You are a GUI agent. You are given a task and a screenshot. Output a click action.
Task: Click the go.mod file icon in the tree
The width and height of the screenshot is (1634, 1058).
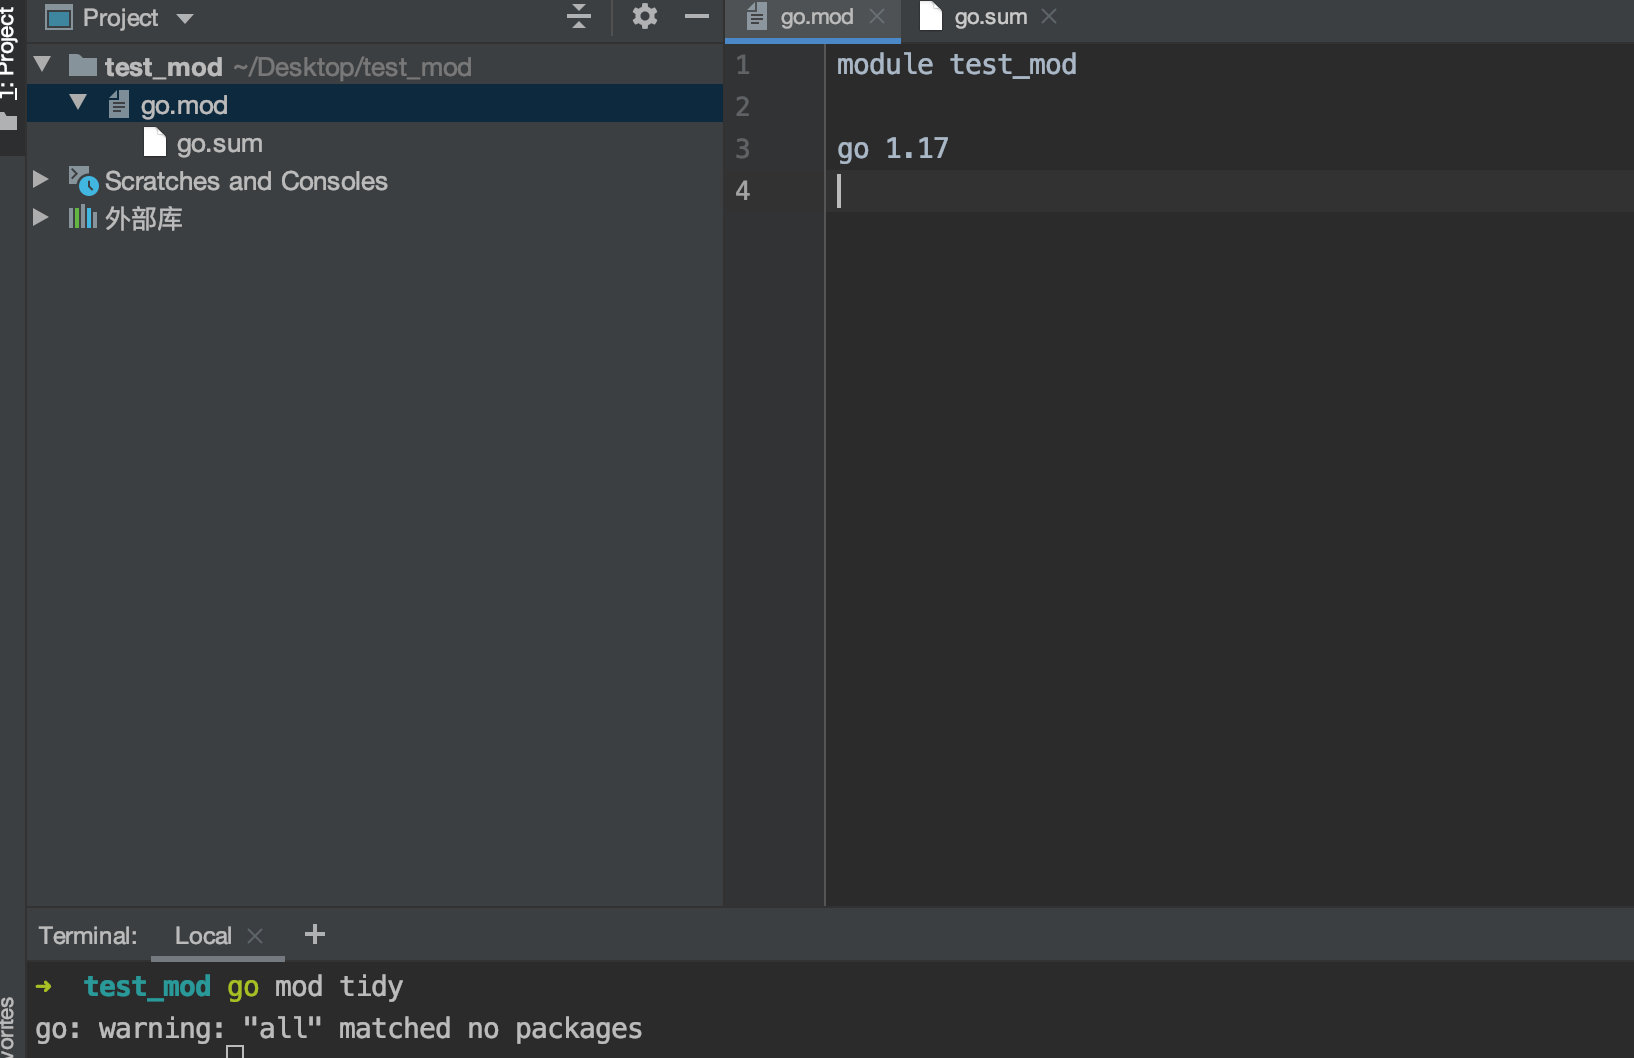tap(118, 103)
